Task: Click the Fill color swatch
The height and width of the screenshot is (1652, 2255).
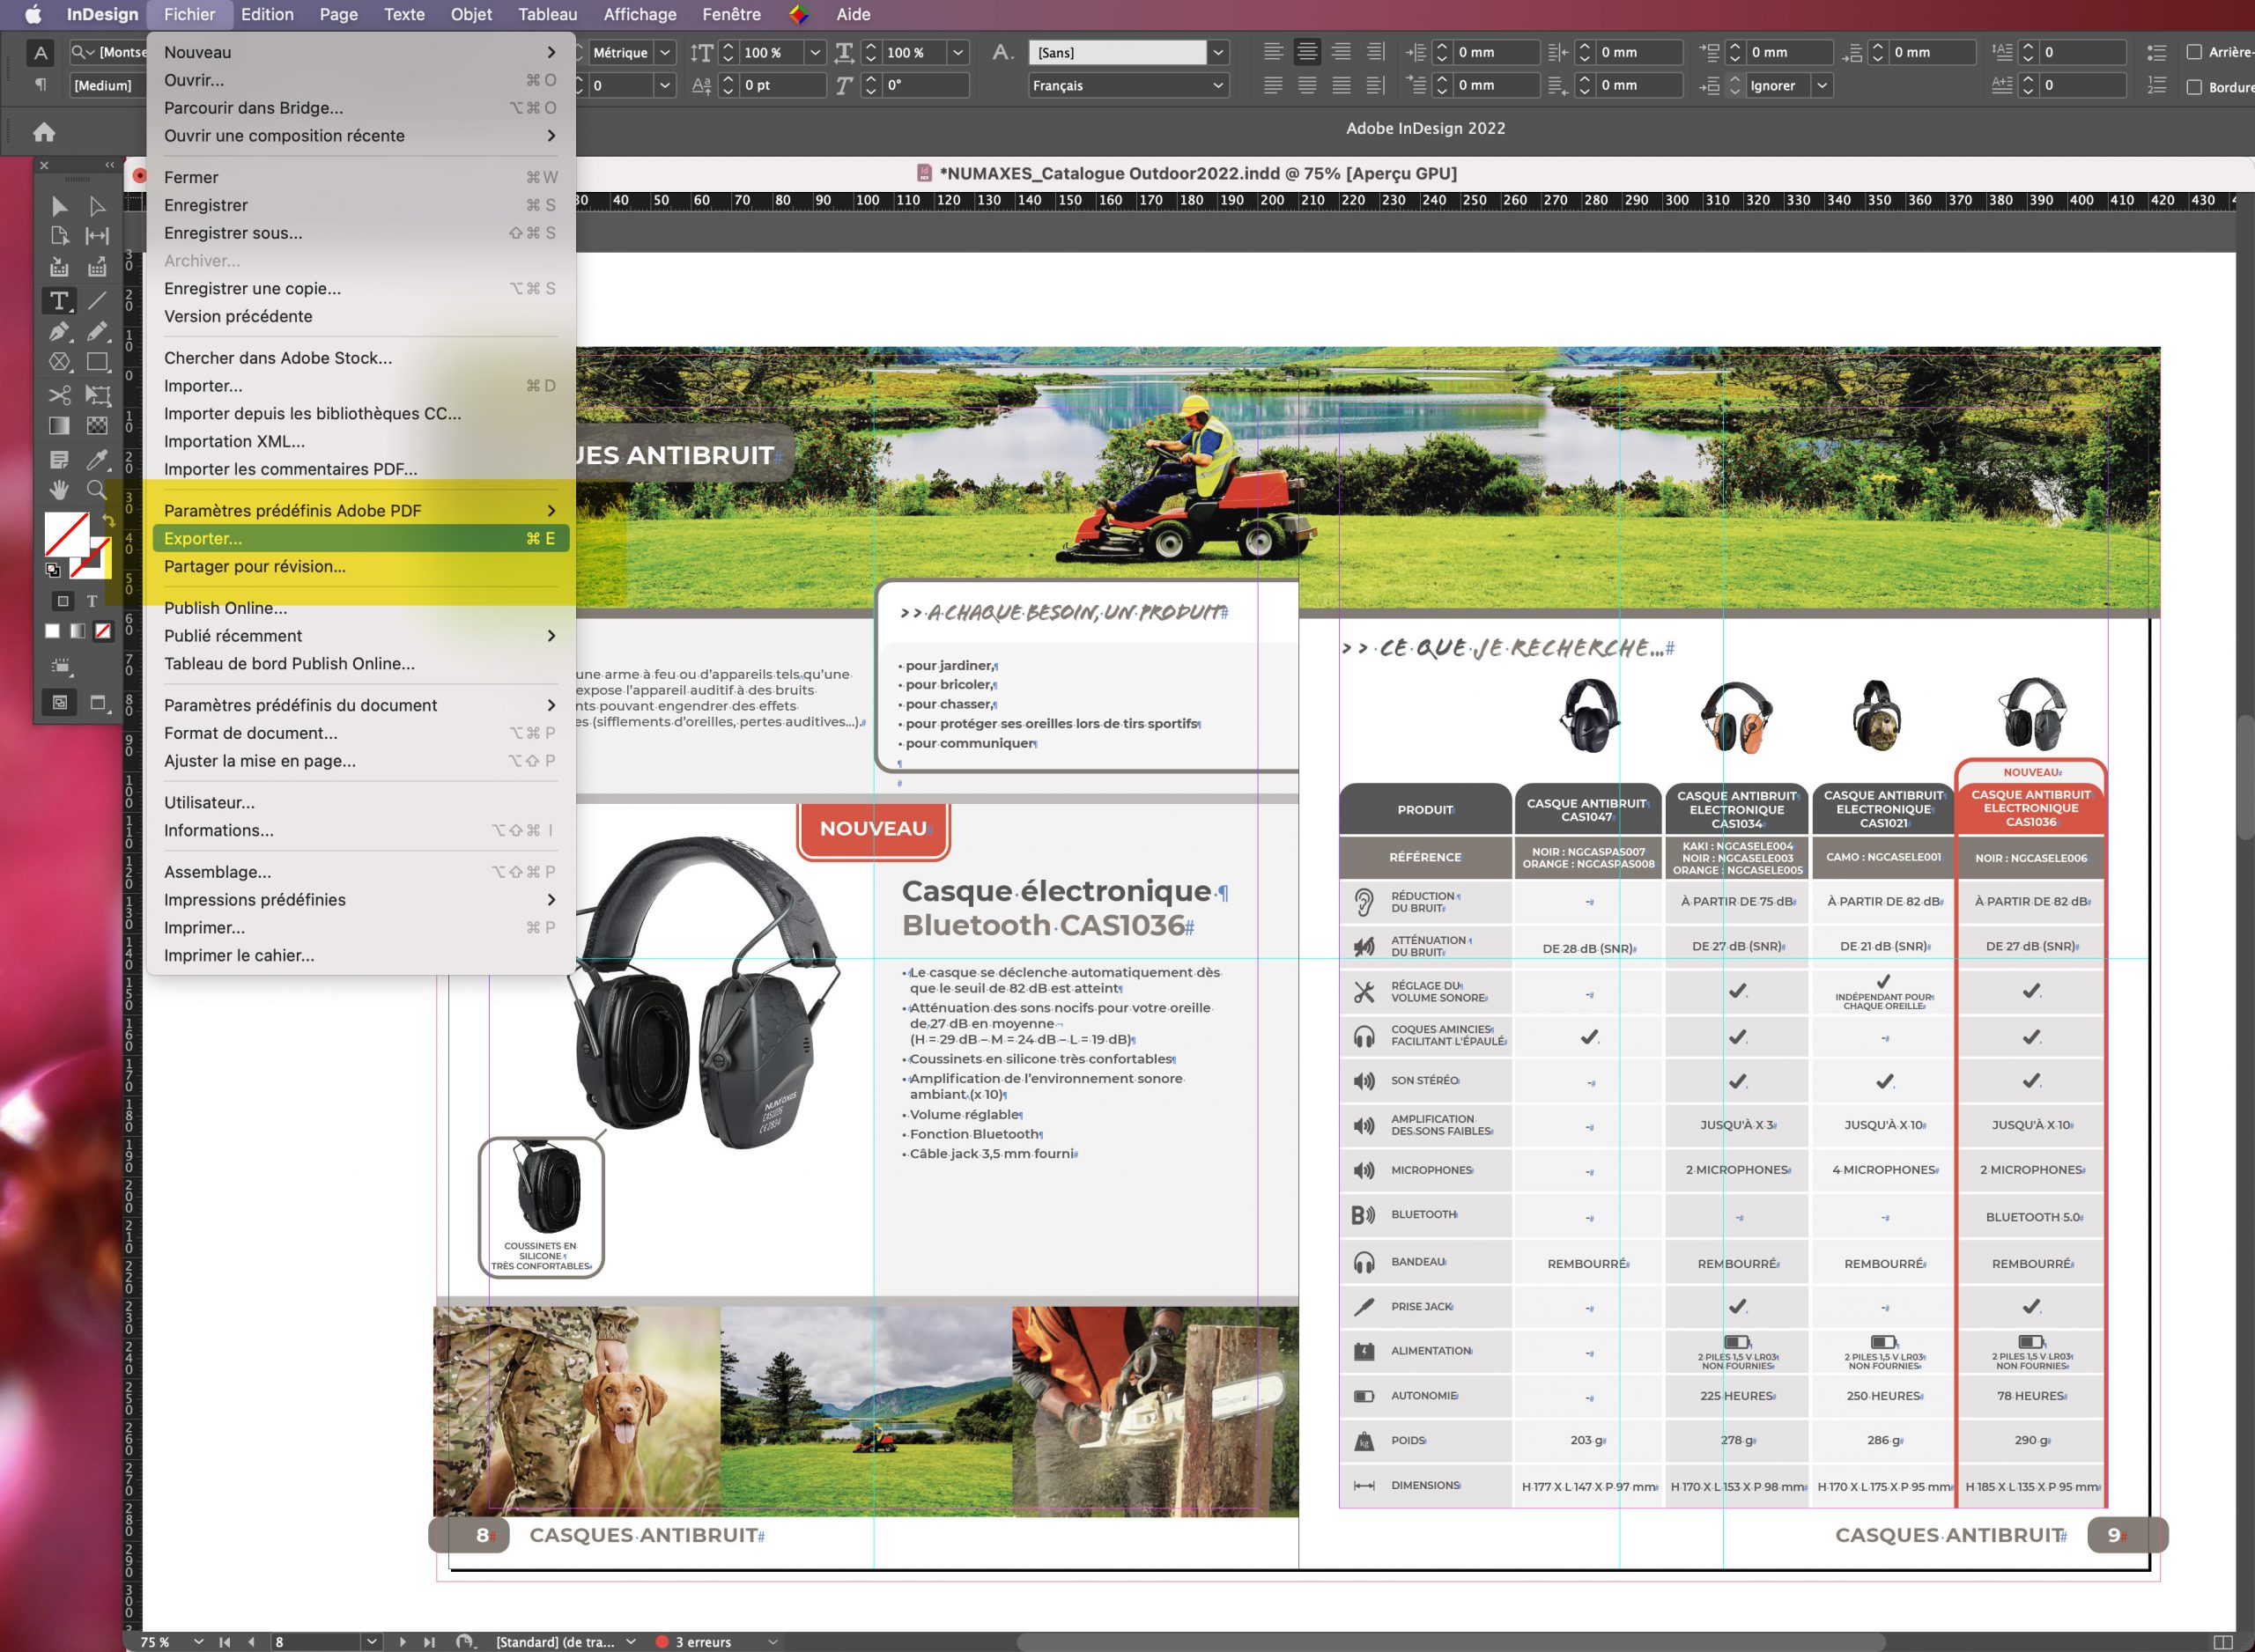Action: click(67, 535)
